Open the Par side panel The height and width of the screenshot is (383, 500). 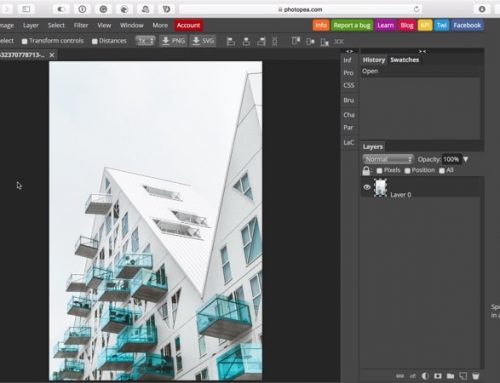[x=348, y=128]
